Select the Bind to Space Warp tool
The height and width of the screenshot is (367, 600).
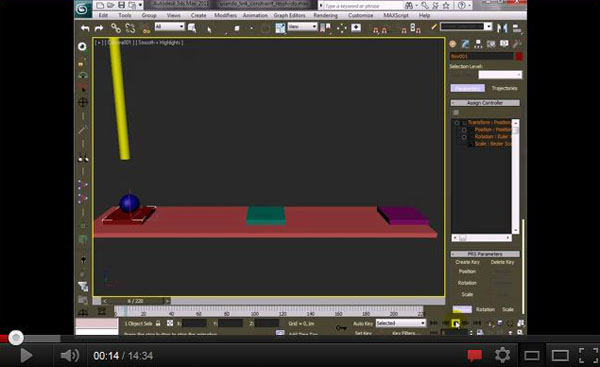[146, 28]
